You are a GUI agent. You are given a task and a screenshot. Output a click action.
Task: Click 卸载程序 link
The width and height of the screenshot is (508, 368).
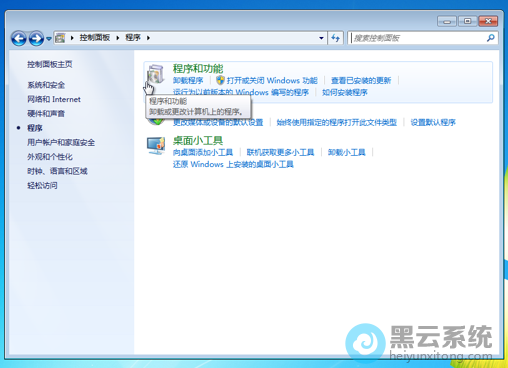(188, 80)
